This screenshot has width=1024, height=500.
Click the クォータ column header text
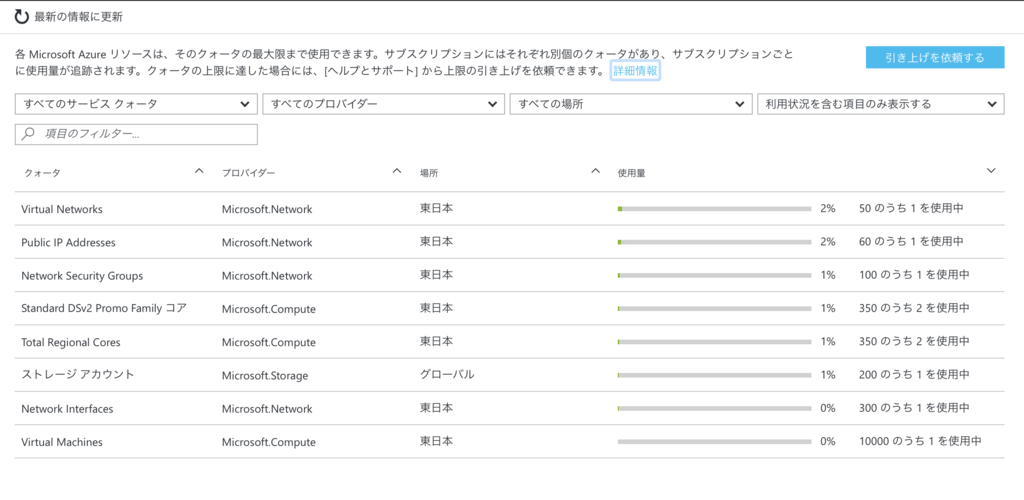(x=42, y=174)
